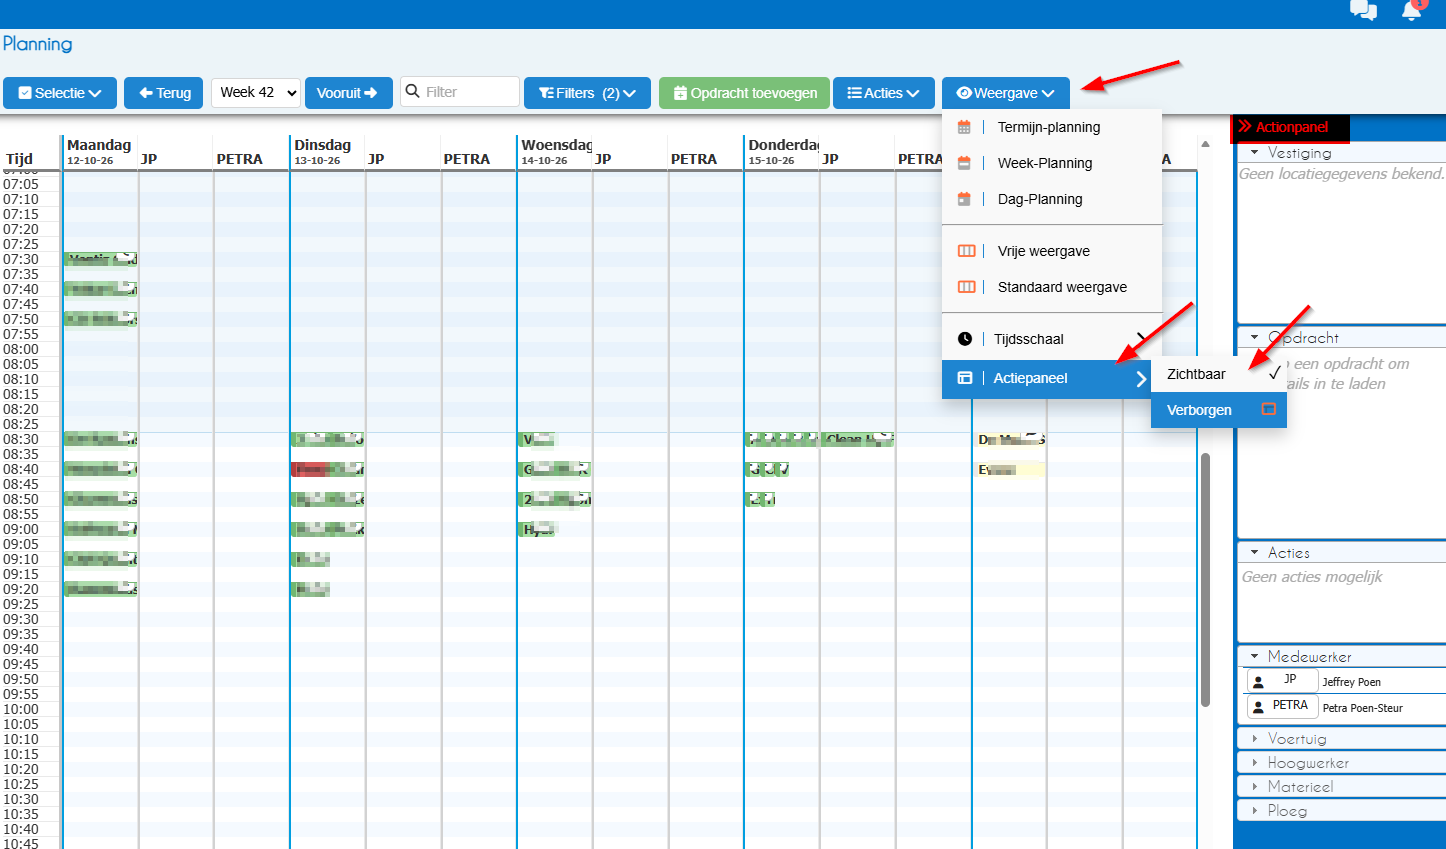Click the columns icon beside Standaard weergave

coord(966,287)
